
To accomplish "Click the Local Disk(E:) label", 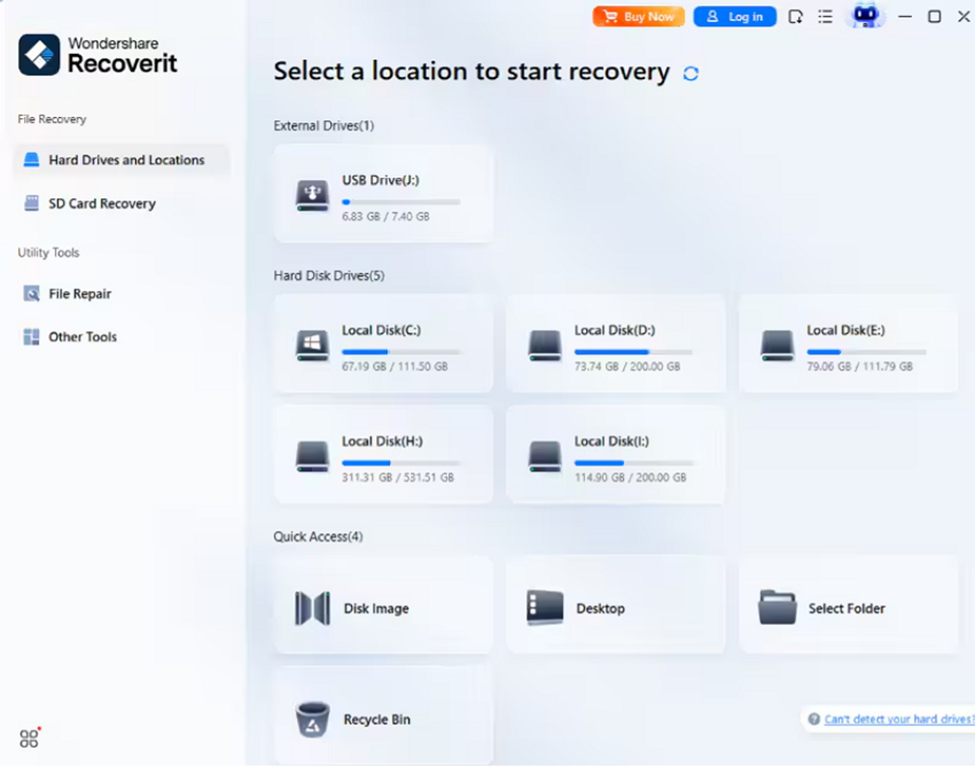I will pyautogui.click(x=848, y=332).
